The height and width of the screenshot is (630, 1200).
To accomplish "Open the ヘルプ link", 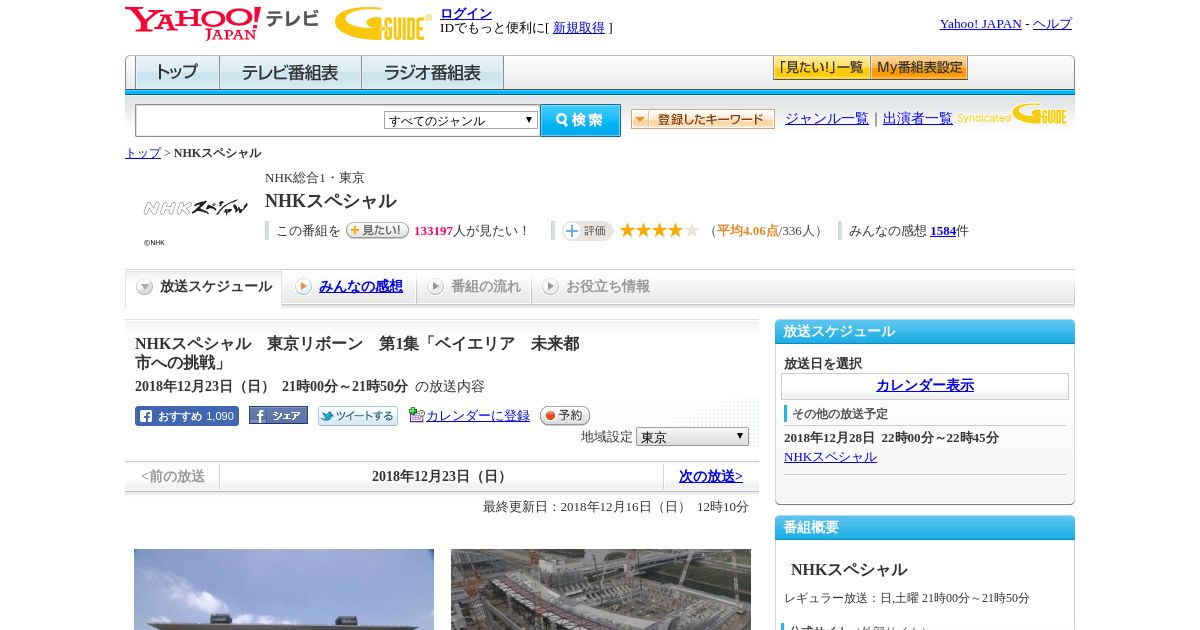I will coord(1052,24).
